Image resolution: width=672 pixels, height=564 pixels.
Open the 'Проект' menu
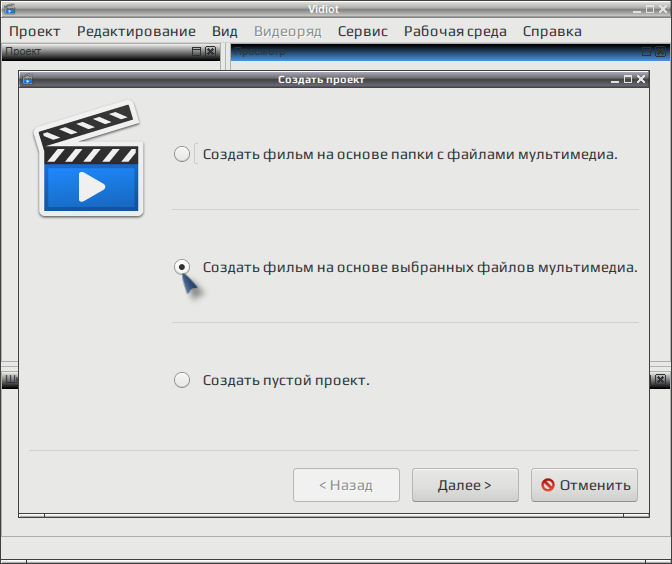point(35,31)
